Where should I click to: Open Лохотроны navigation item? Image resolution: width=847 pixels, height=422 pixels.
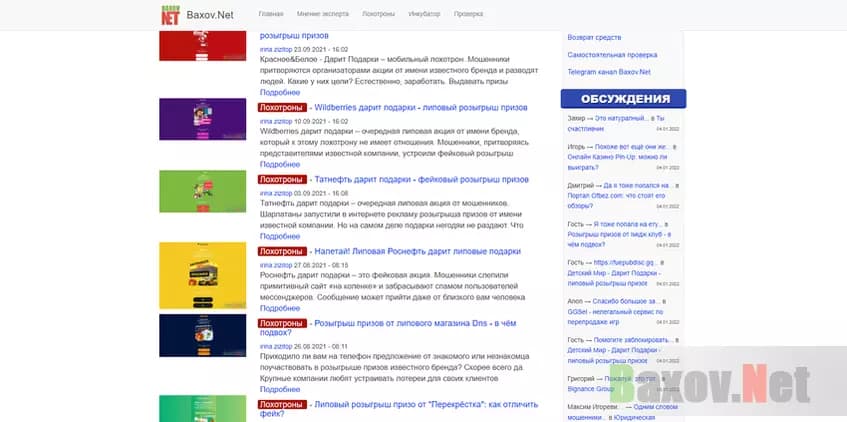coord(378,14)
